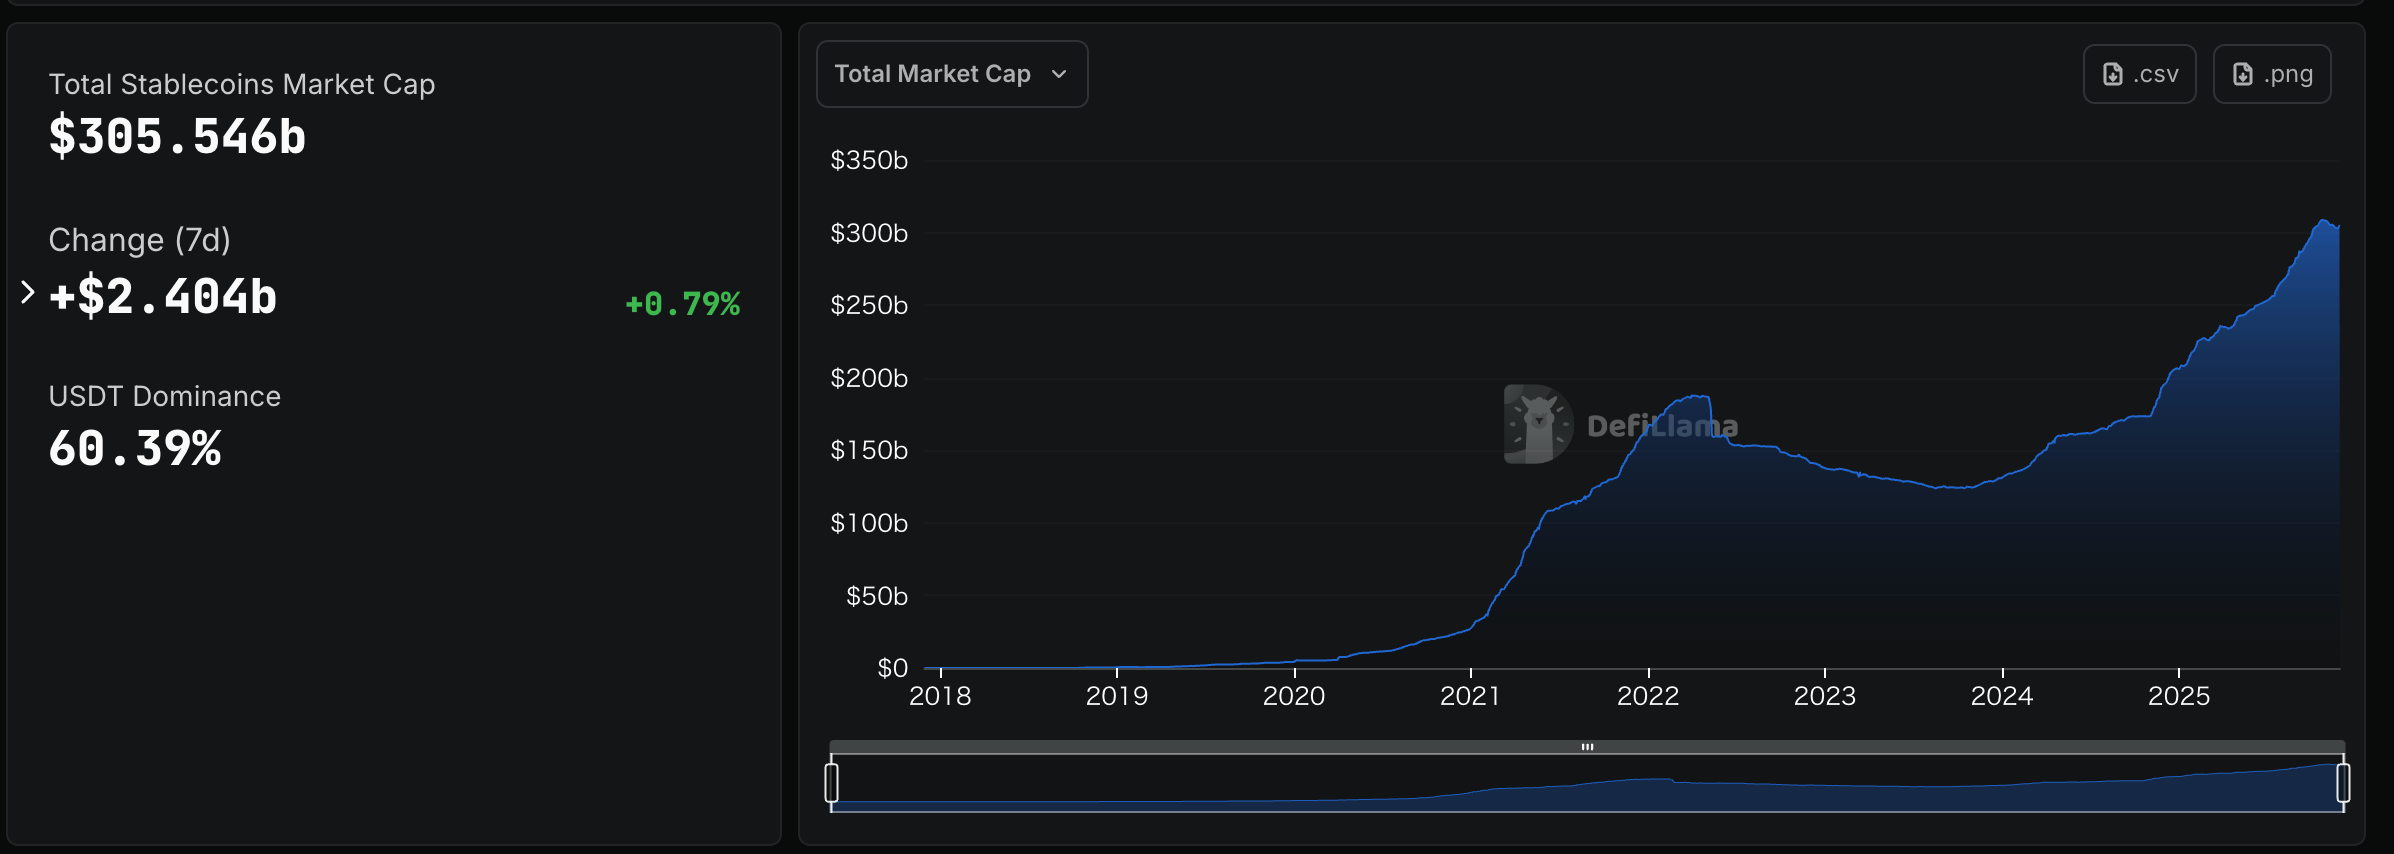Click the green +0.79% change figure
The width and height of the screenshot is (2394, 854).
point(682,303)
